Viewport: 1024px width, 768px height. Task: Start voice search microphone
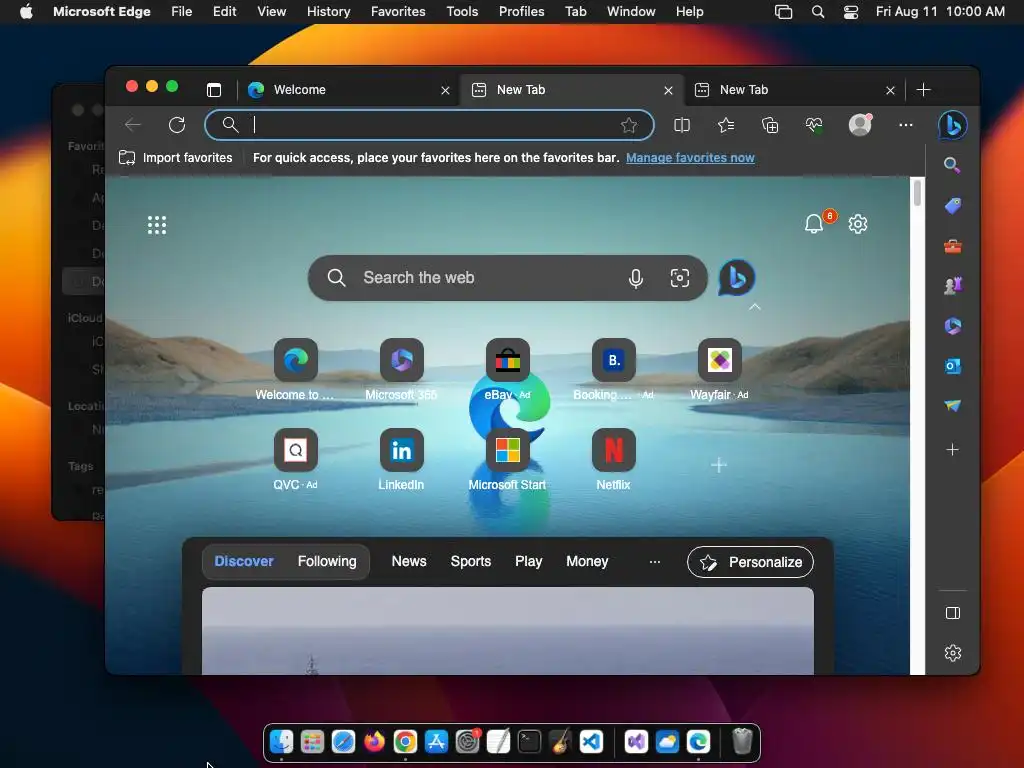[x=635, y=278]
